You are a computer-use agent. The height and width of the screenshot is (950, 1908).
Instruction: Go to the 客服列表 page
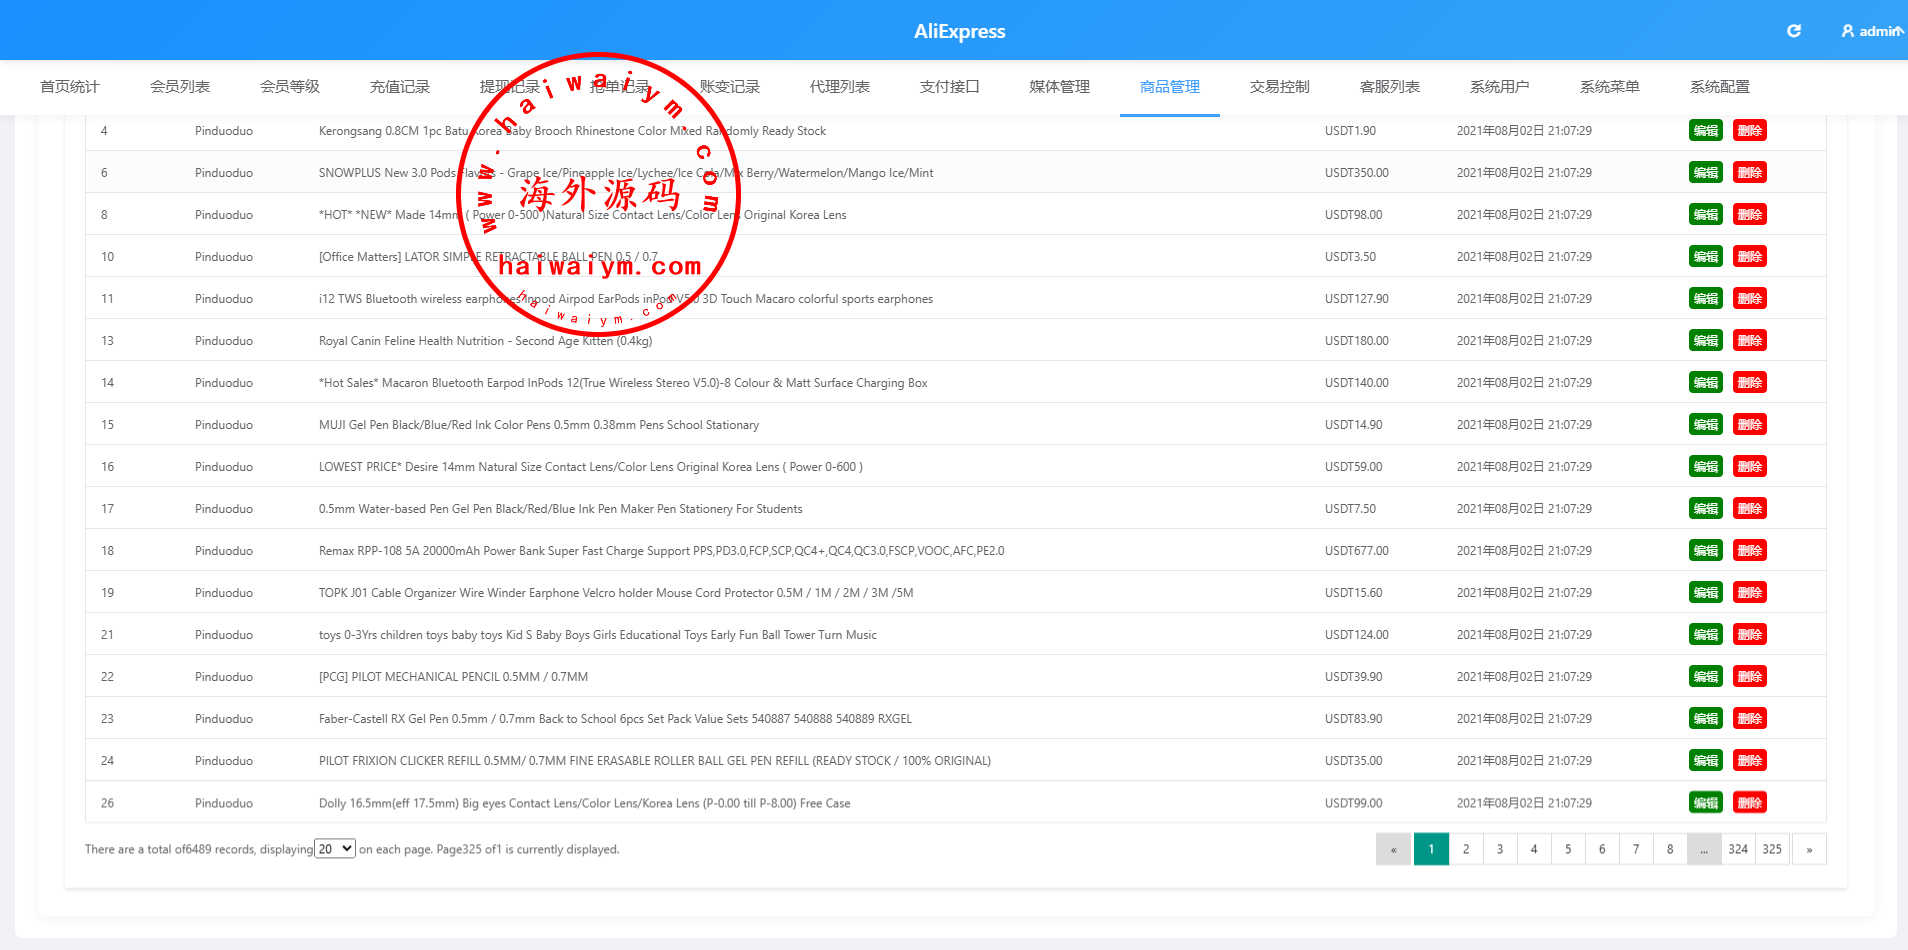[1390, 87]
